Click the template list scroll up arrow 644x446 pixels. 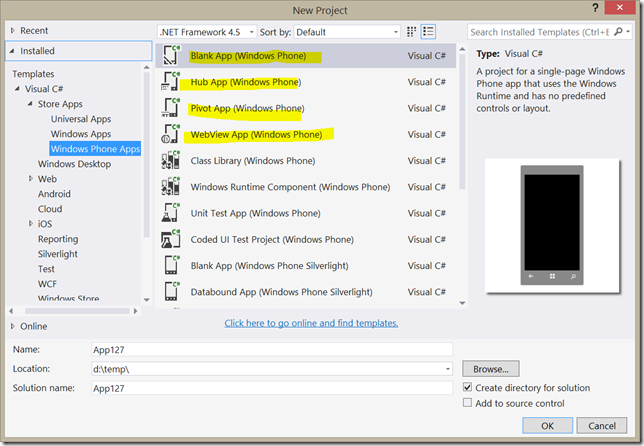[x=462, y=49]
